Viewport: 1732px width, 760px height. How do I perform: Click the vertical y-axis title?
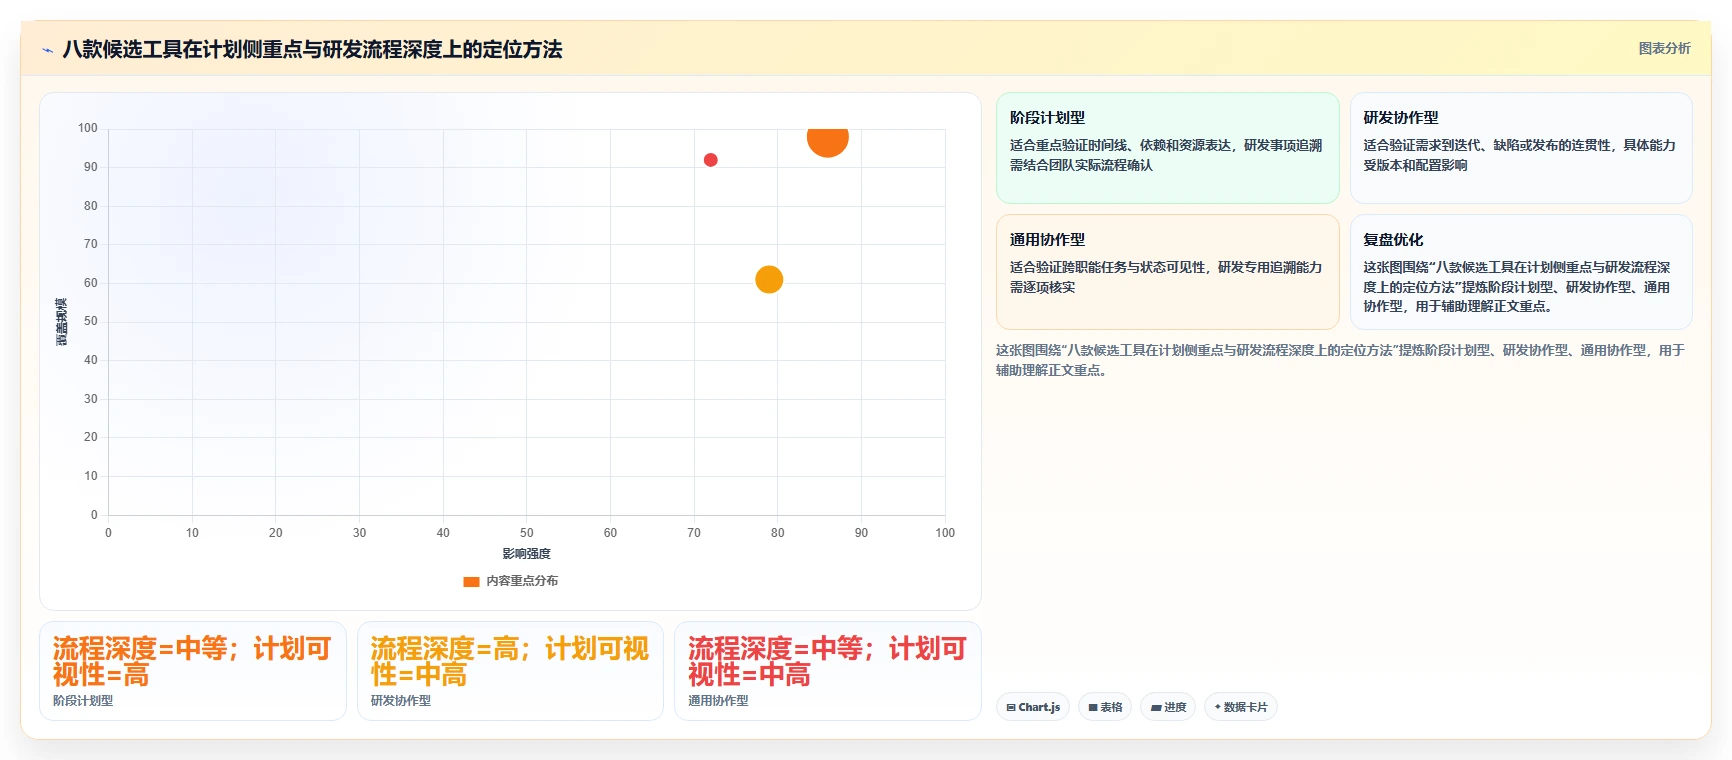62,322
